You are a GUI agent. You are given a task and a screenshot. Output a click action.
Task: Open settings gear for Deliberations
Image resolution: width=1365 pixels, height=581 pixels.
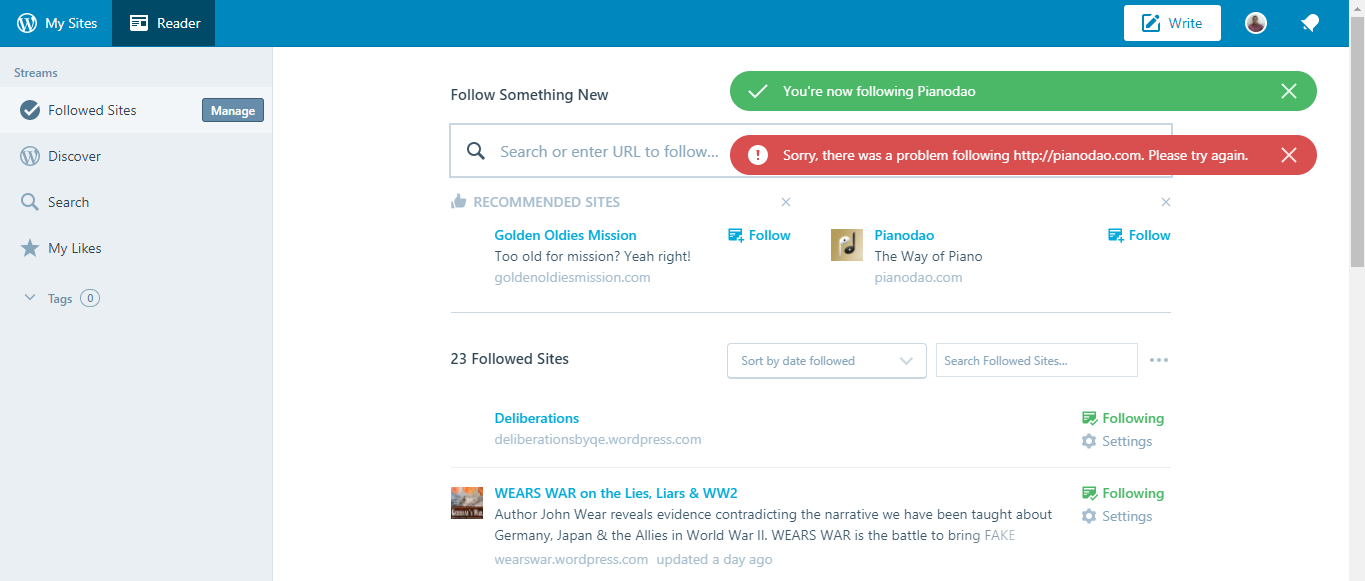pyautogui.click(x=1116, y=441)
